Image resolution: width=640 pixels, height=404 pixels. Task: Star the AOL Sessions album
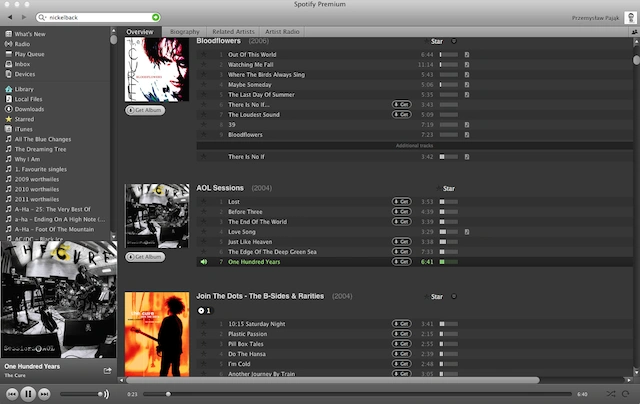445,189
